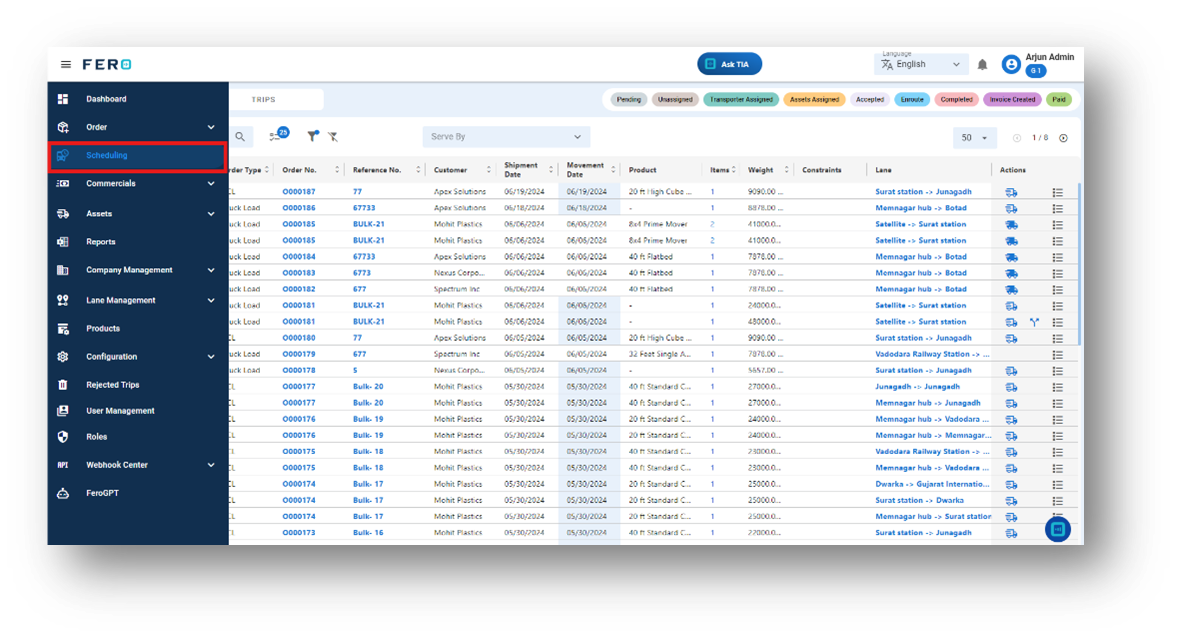Toggle the Enroute status filter chip
Image resolution: width=1179 pixels, height=640 pixels.
[x=911, y=99]
